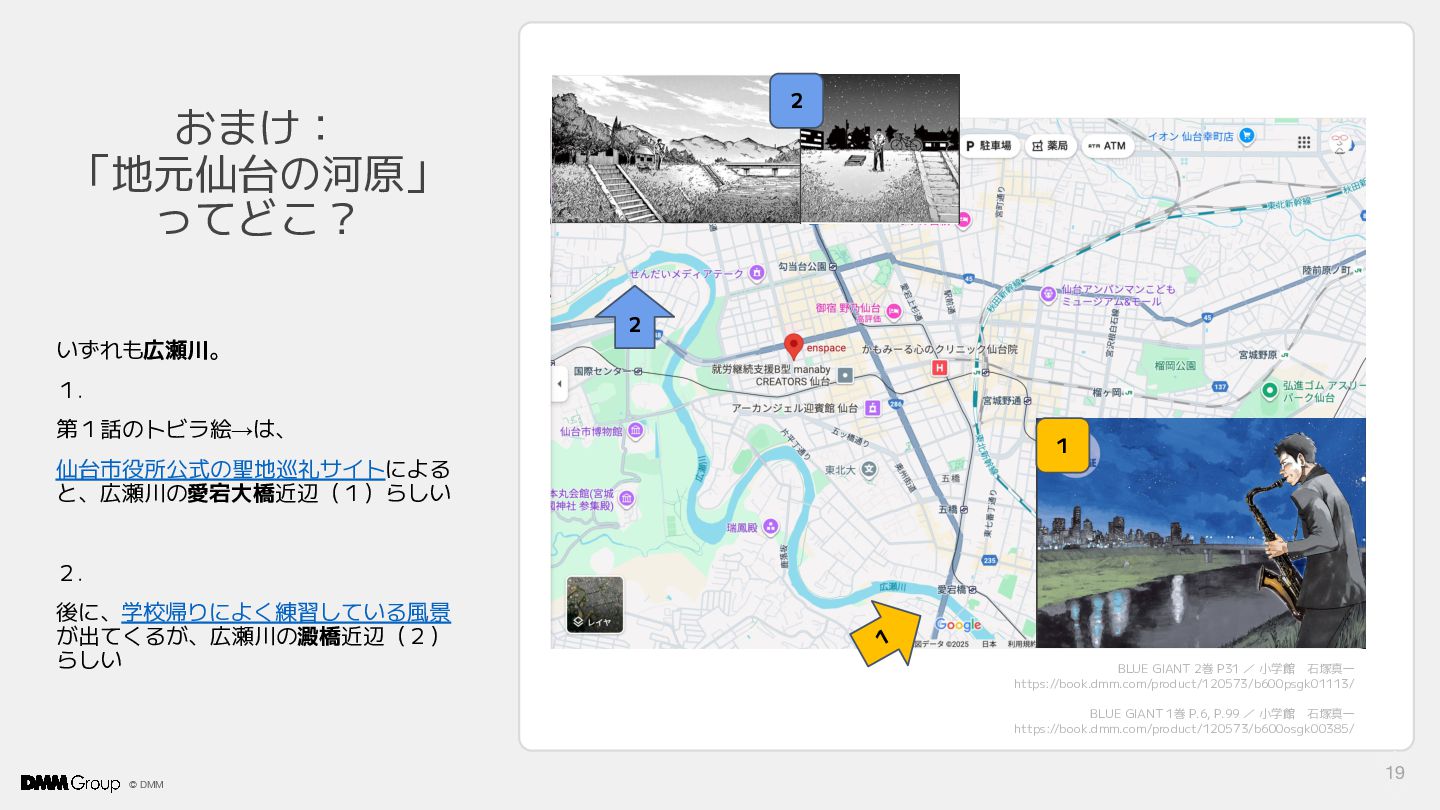The image size is (1440, 810).
Task: Click the Google logo on the map
Action: point(958,625)
